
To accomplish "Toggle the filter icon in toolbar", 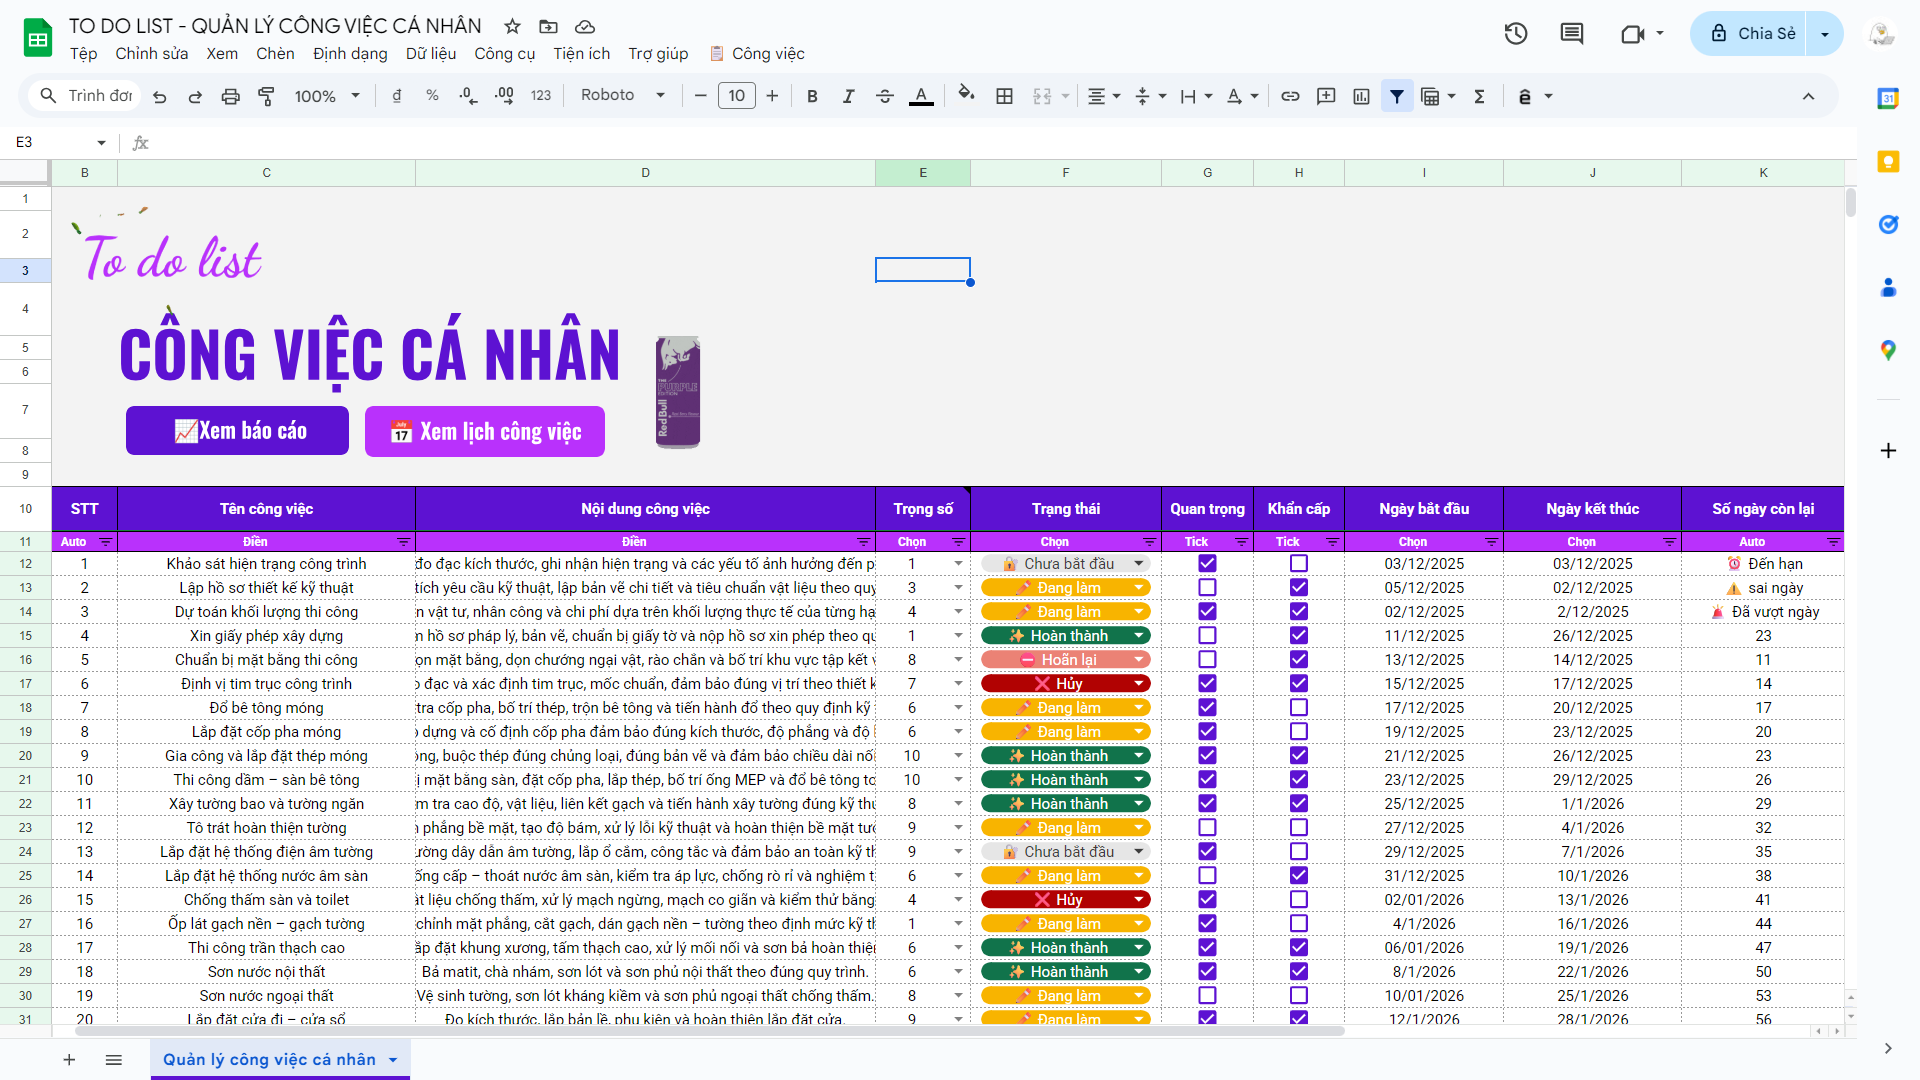I will point(1396,96).
